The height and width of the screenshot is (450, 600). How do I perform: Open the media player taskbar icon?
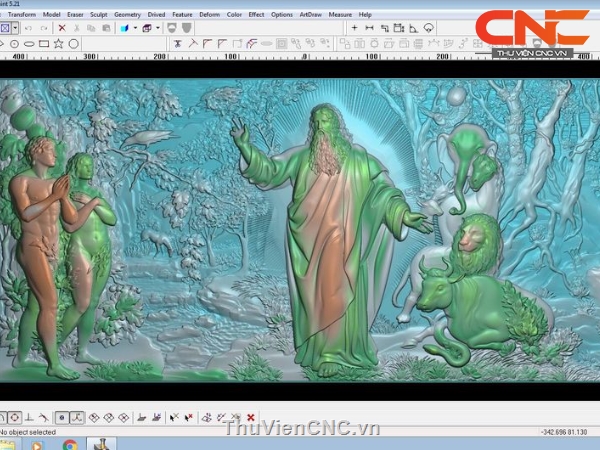pyautogui.click(x=37, y=445)
